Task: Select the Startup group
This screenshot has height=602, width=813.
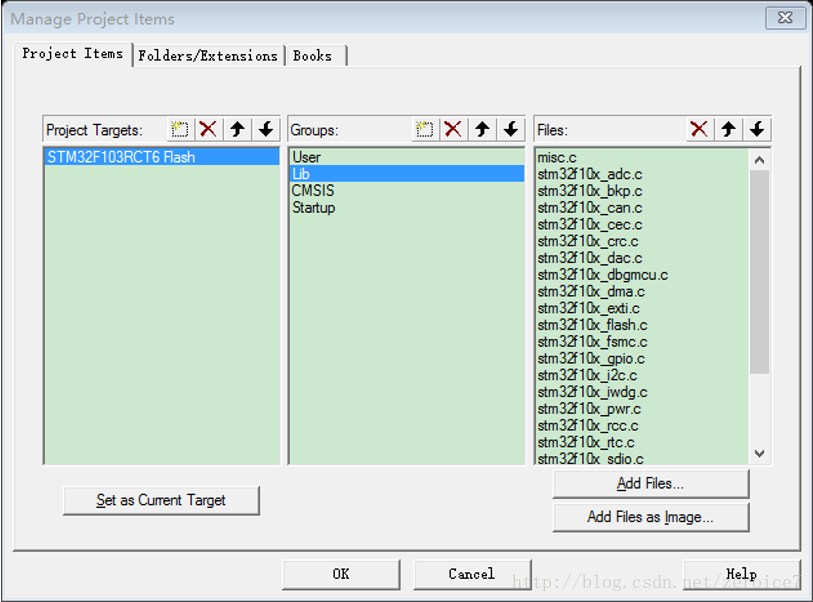Action: click(406, 207)
